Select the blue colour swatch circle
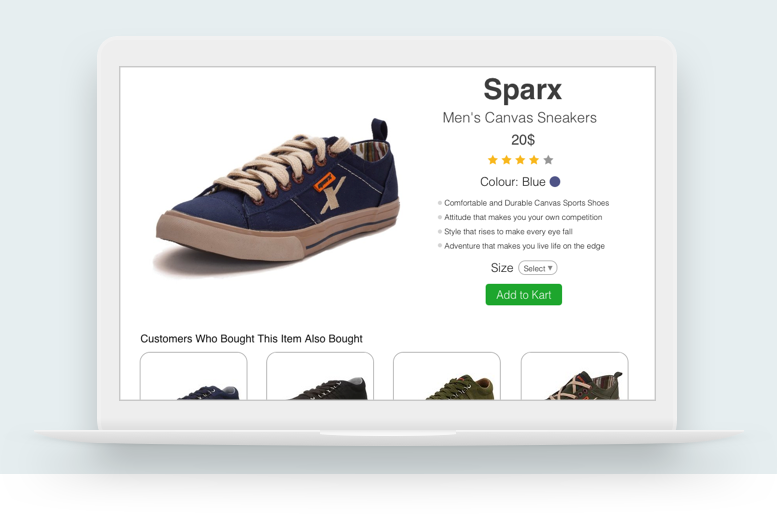Viewport: 777px width, 514px height. click(x=555, y=181)
